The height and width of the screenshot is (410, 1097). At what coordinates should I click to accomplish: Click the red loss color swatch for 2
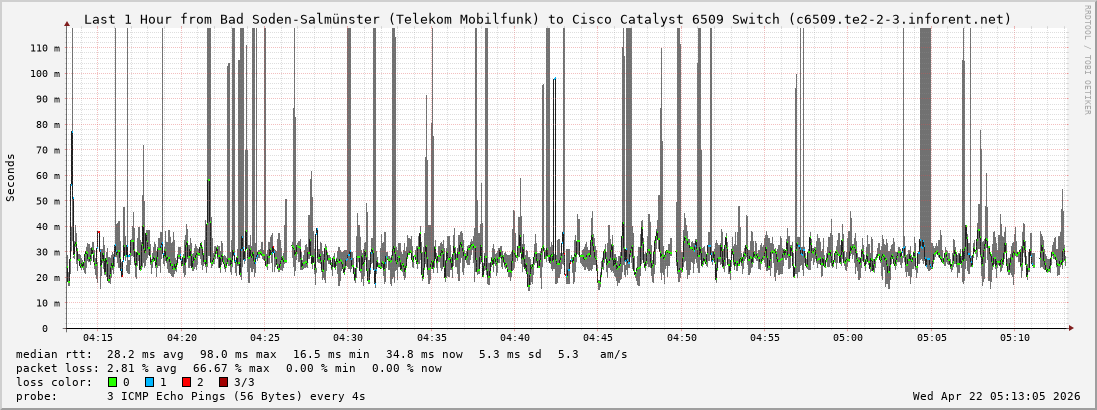186,382
